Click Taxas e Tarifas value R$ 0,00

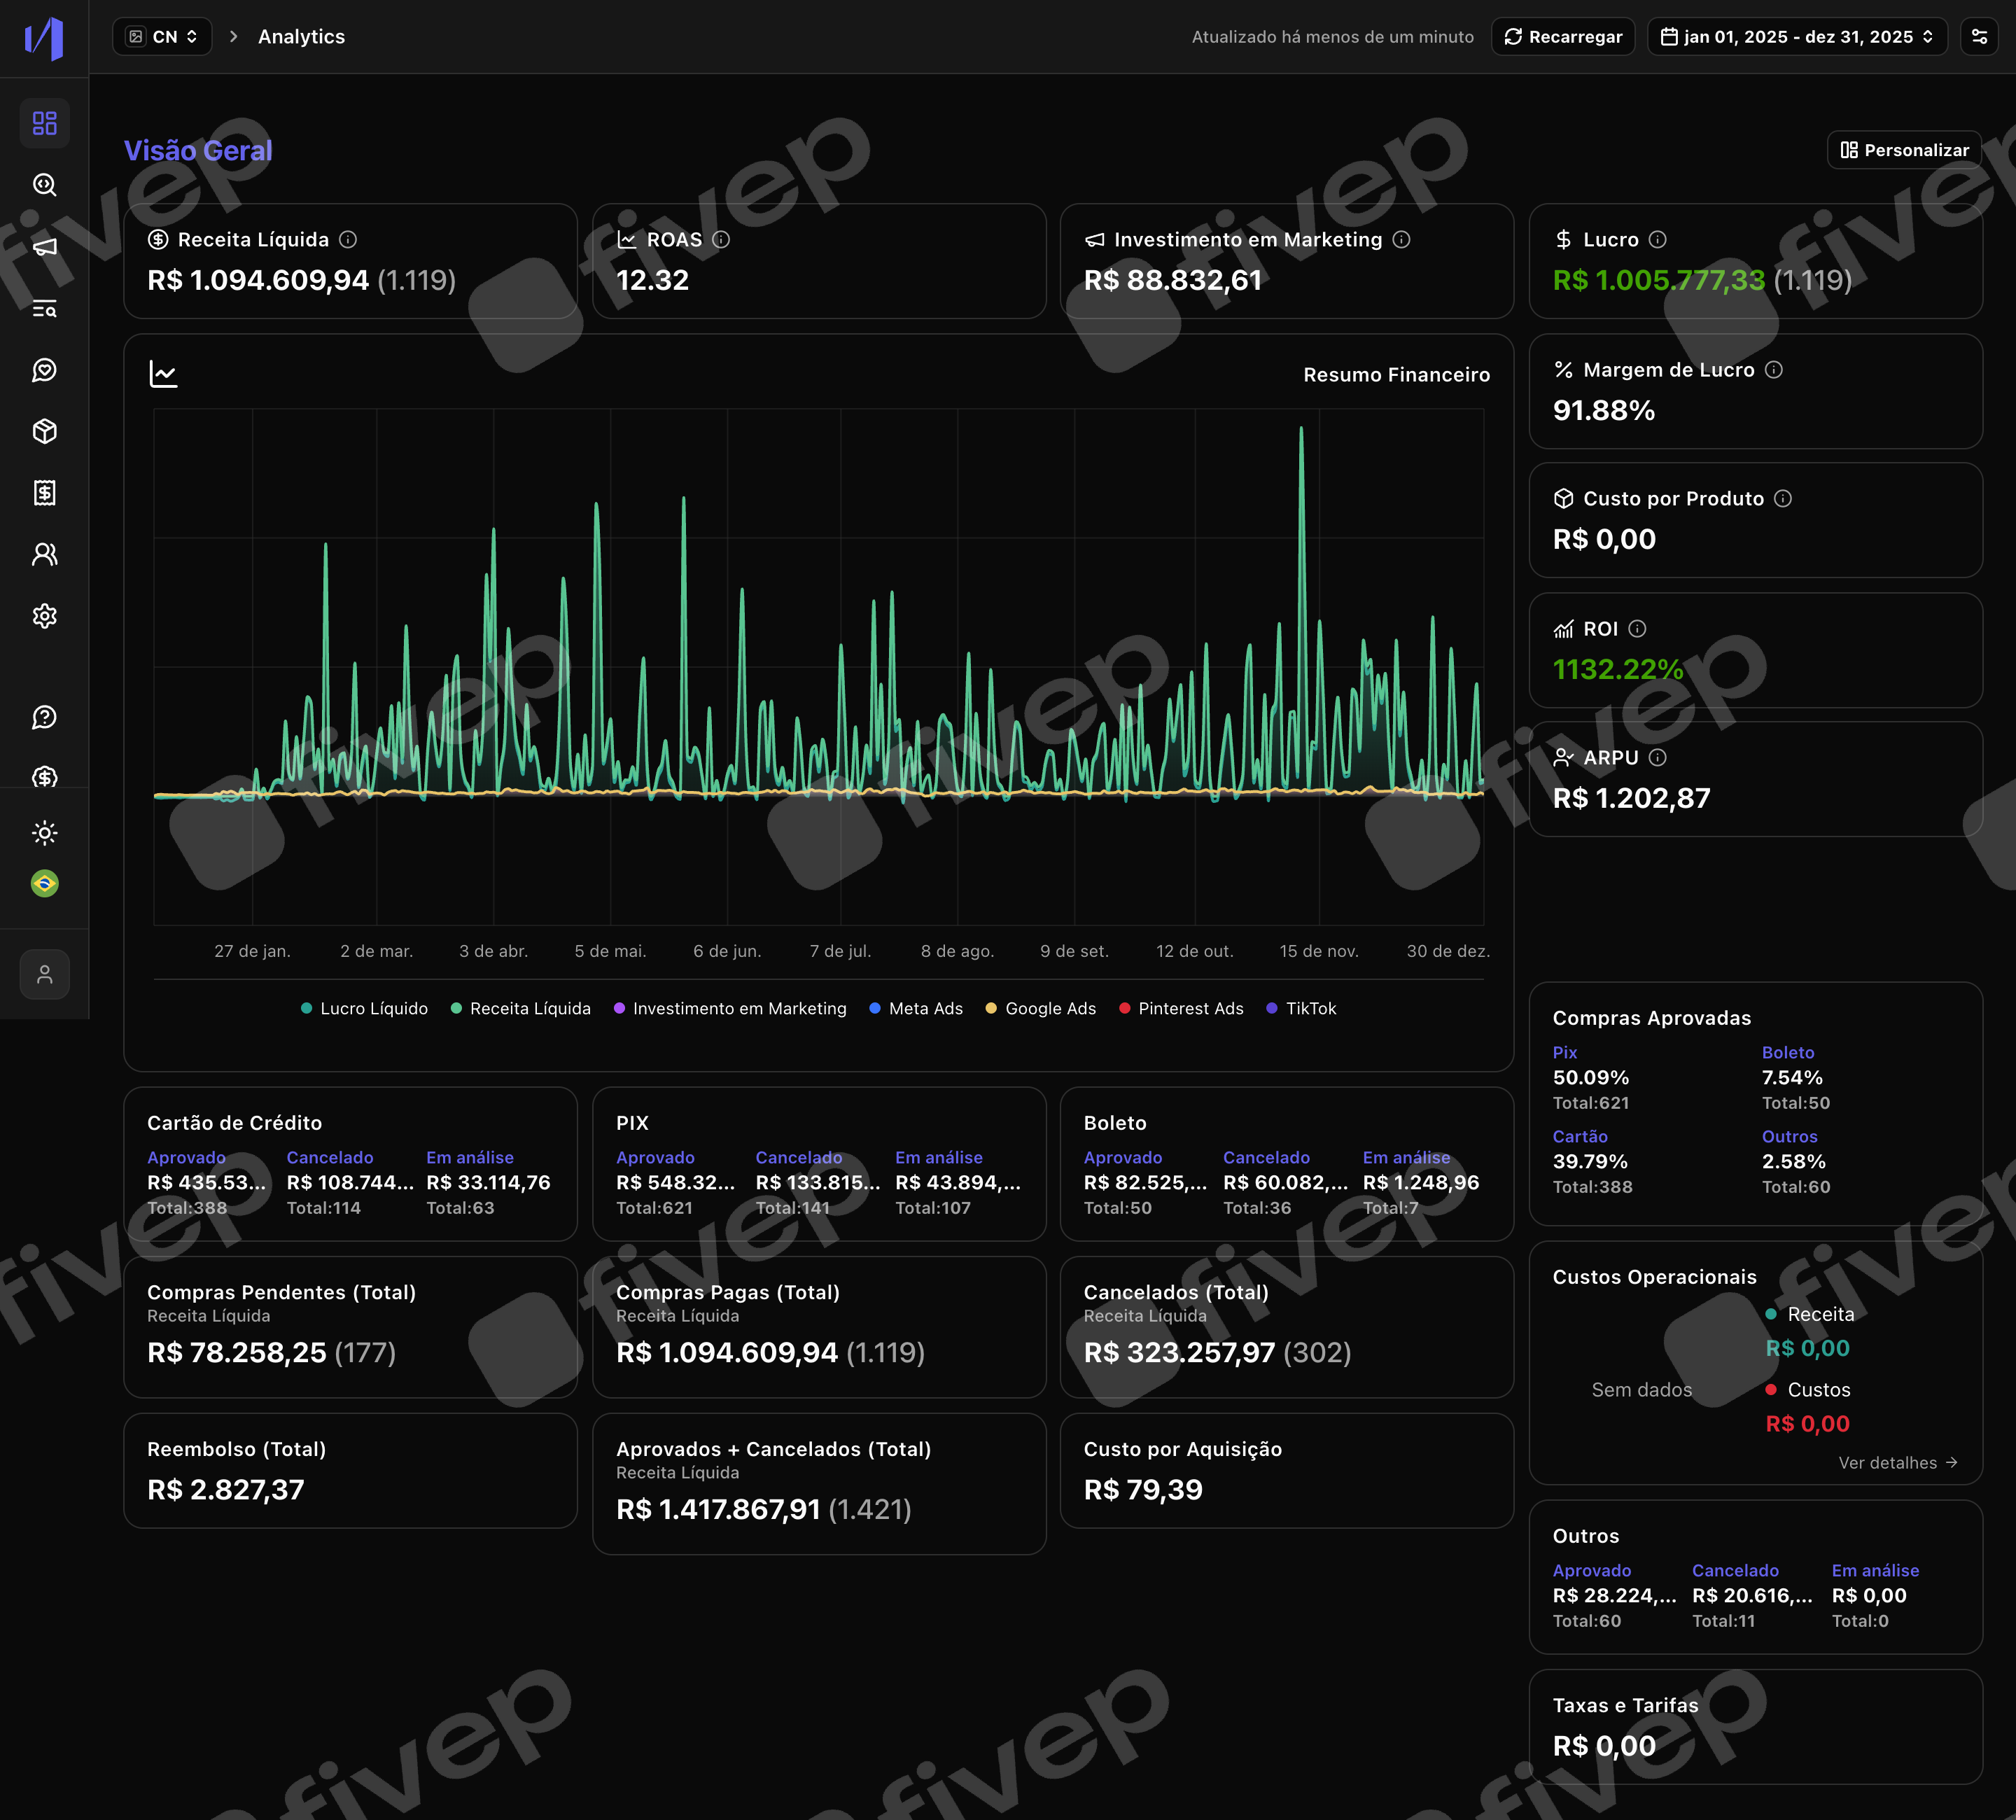coord(1604,1746)
